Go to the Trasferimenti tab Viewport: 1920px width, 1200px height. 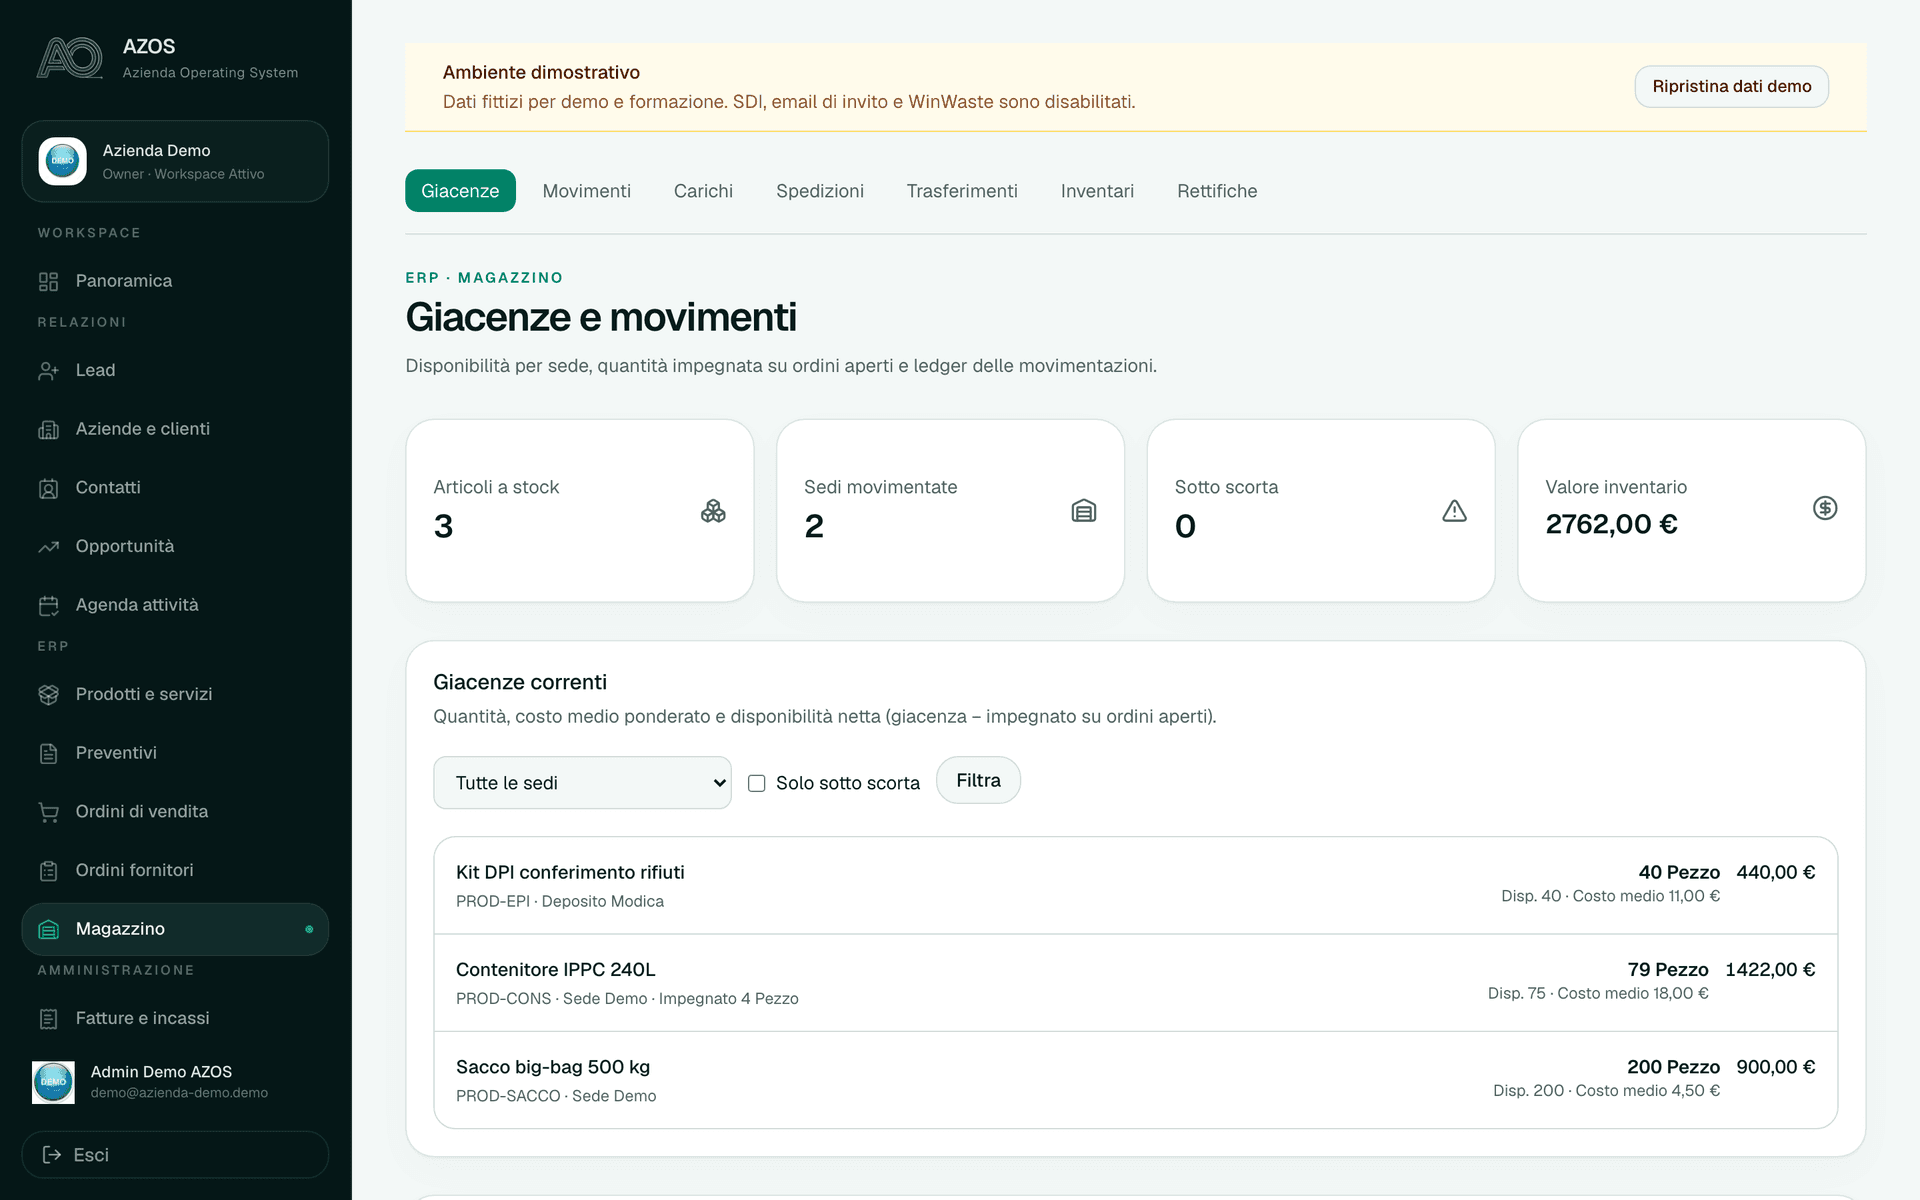coord(962,191)
